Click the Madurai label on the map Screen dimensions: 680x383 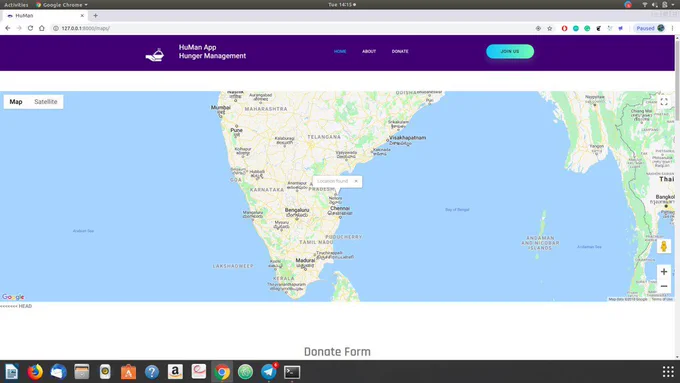tap(305, 260)
